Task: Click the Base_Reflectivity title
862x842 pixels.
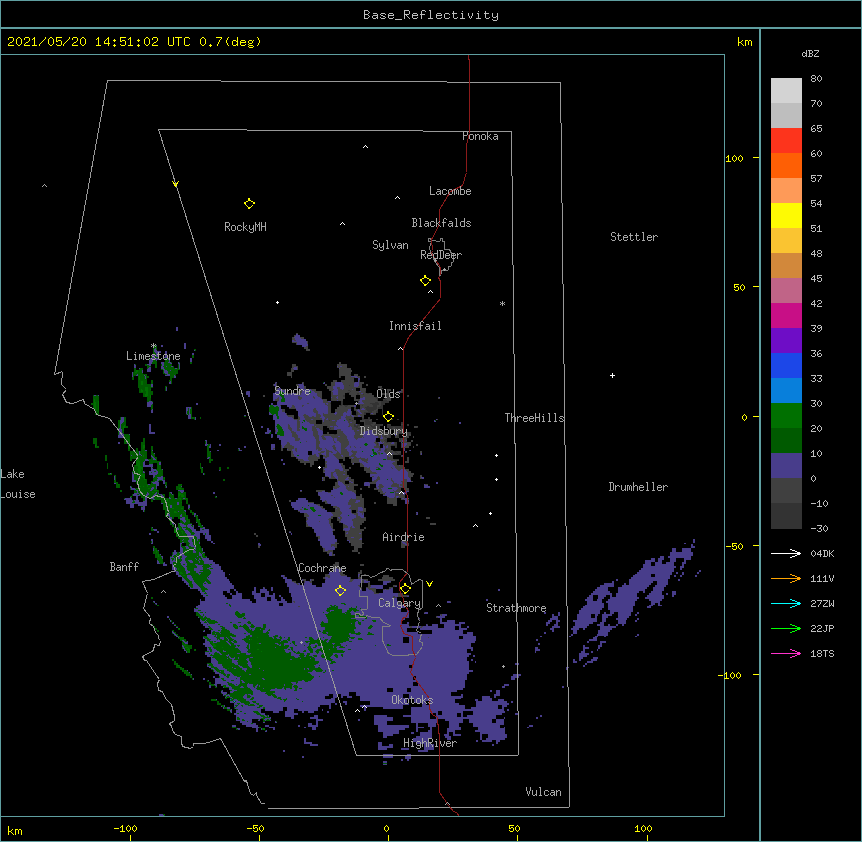Action: pos(431,15)
